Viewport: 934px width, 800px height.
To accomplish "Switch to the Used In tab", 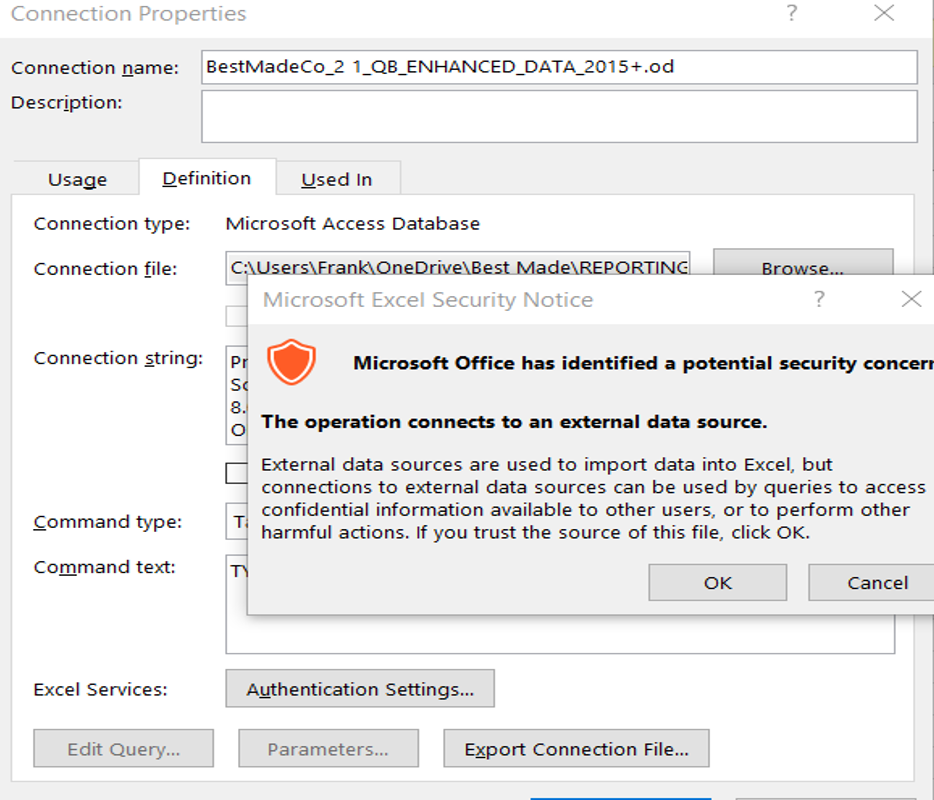I will [337, 179].
